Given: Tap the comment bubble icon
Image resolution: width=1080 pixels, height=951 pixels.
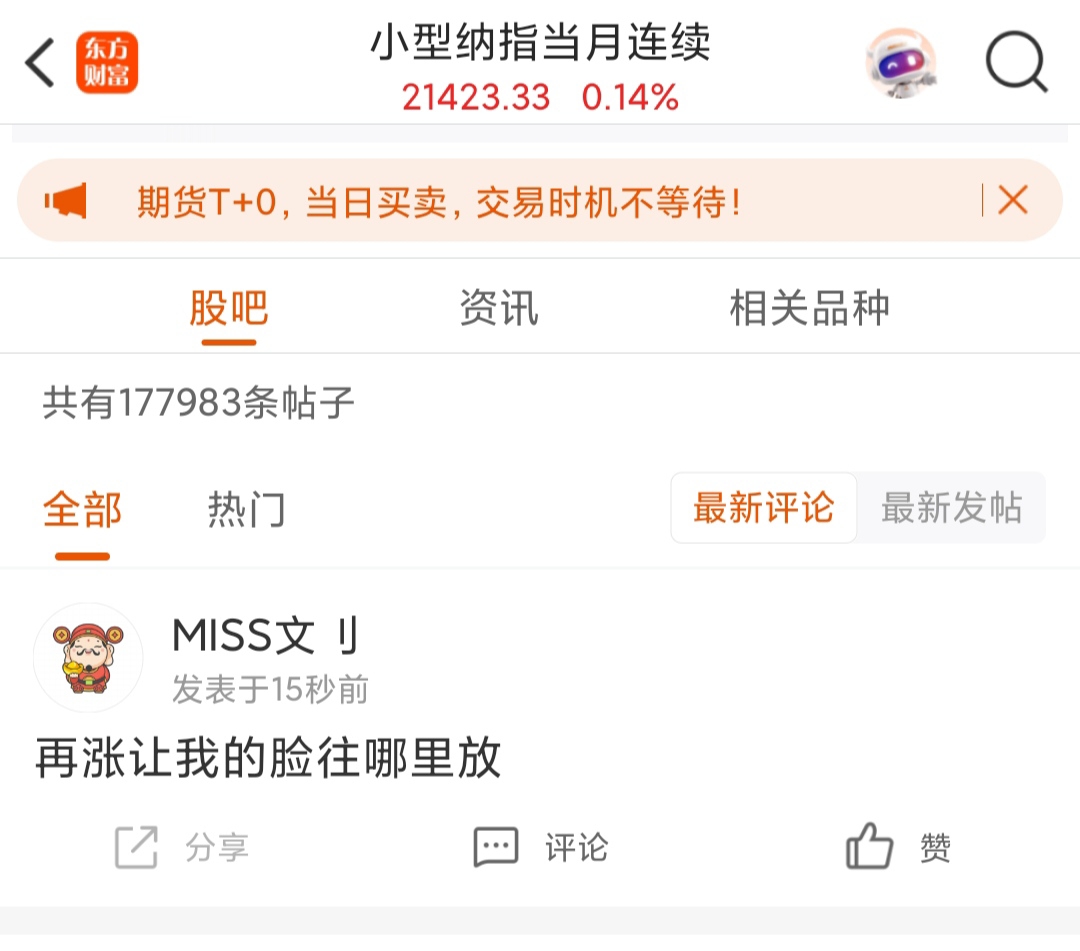Looking at the screenshot, I should 496,847.
